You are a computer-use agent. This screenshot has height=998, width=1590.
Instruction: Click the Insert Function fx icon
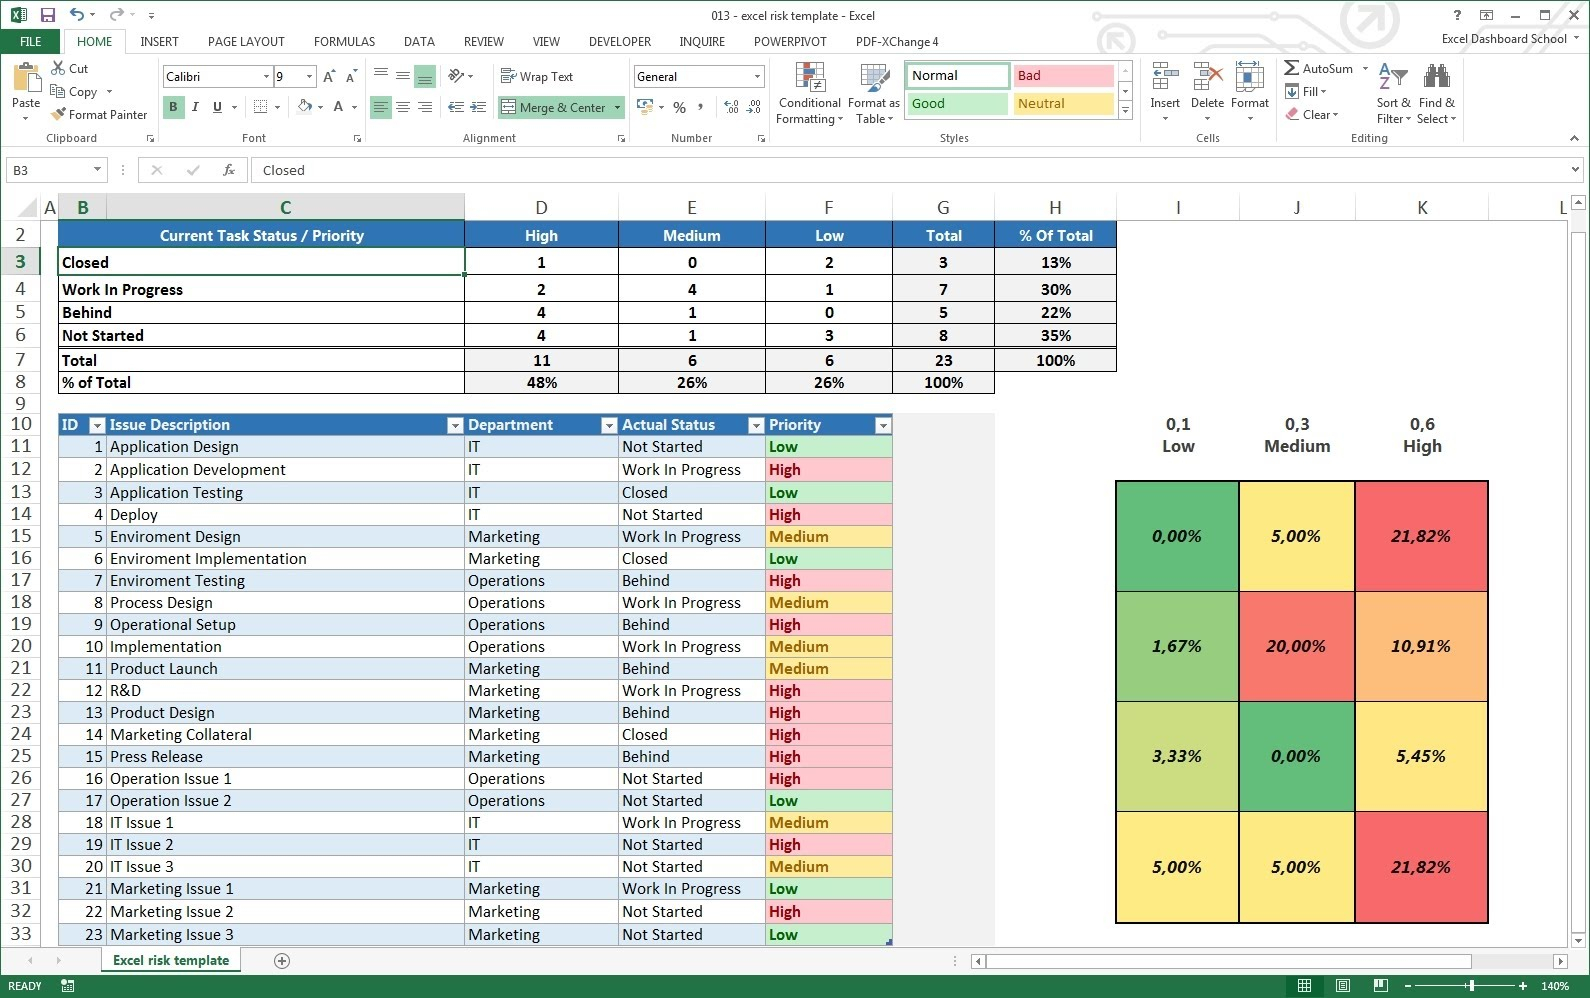(x=229, y=170)
